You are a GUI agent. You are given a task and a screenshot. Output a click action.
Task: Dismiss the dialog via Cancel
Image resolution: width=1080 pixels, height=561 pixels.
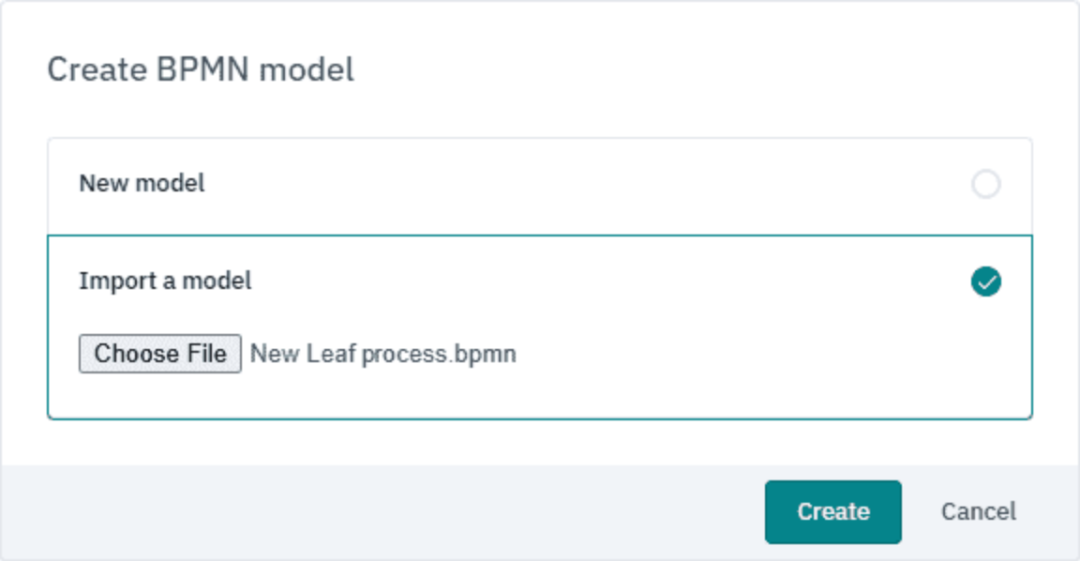click(x=978, y=511)
